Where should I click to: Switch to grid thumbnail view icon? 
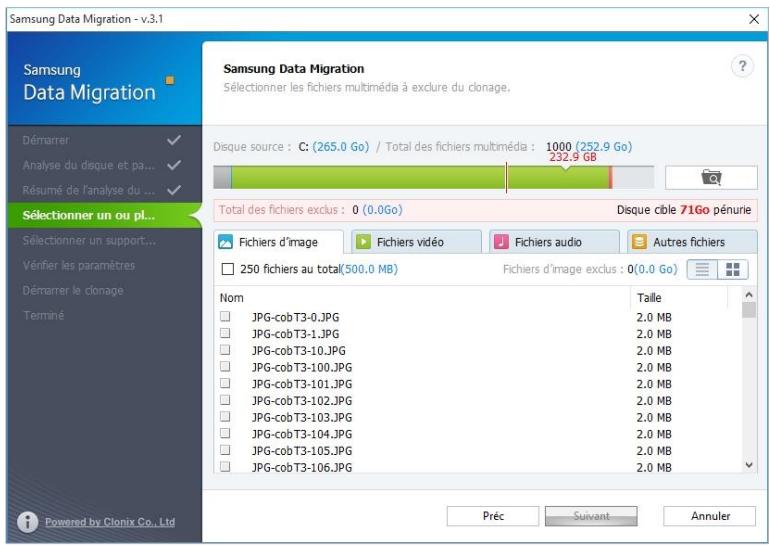point(733,269)
